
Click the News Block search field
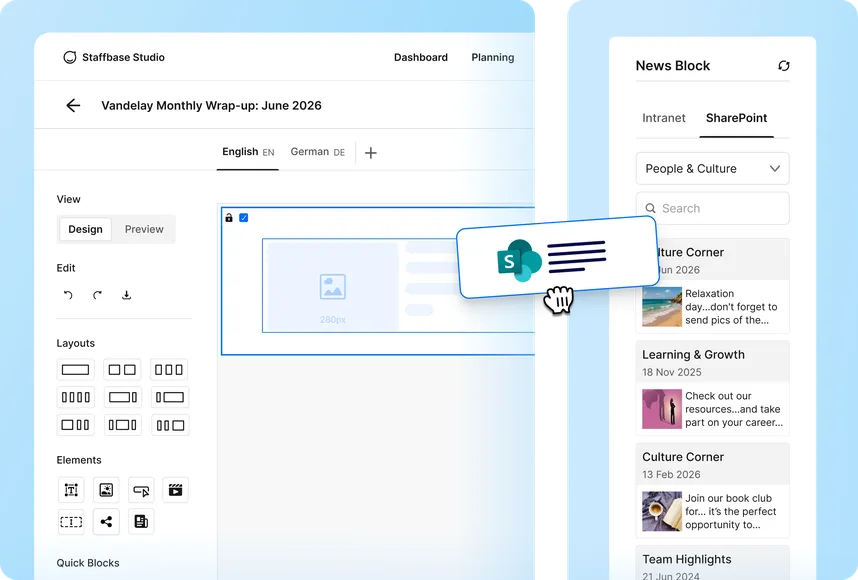[x=712, y=208]
